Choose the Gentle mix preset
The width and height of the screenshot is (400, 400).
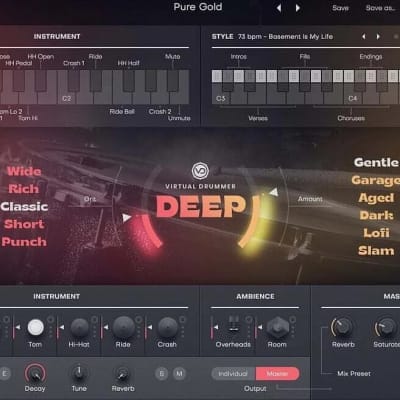376,162
